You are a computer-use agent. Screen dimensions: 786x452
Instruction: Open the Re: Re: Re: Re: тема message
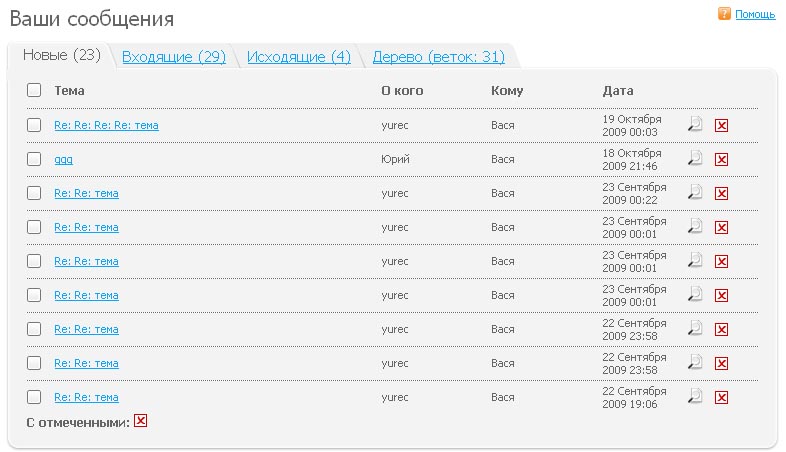click(106, 125)
